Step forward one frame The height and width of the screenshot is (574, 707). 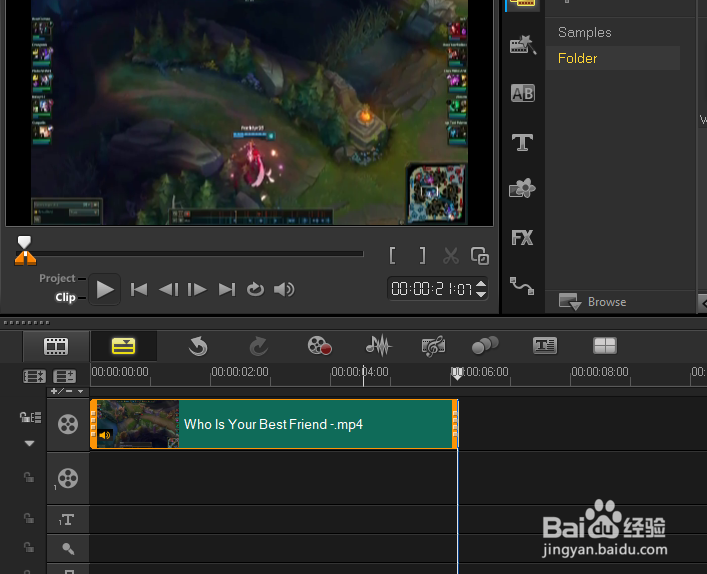(x=197, y=289)
